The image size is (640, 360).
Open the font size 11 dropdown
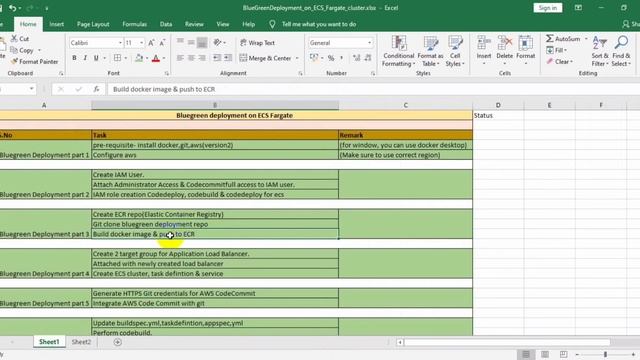[142, 42]
